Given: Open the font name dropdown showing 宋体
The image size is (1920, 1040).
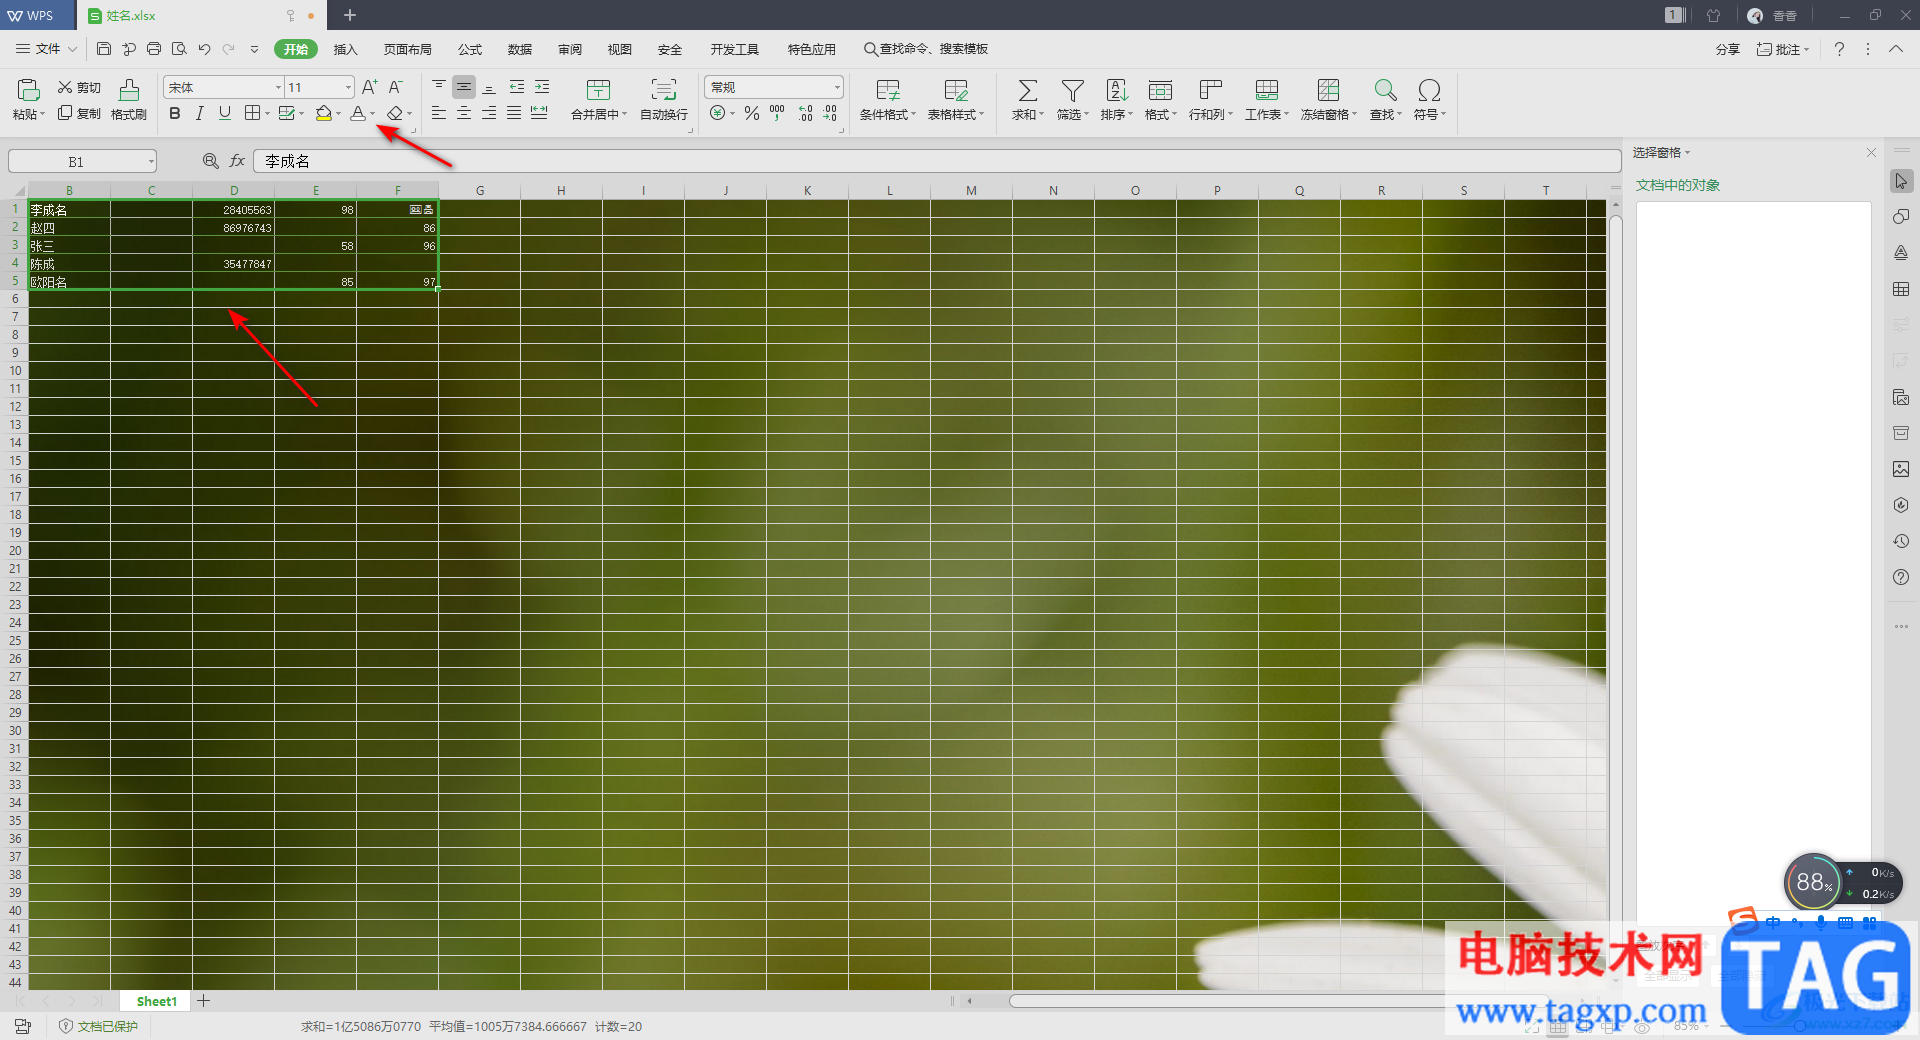Looking at the screenshot, I should coord(278,88).
